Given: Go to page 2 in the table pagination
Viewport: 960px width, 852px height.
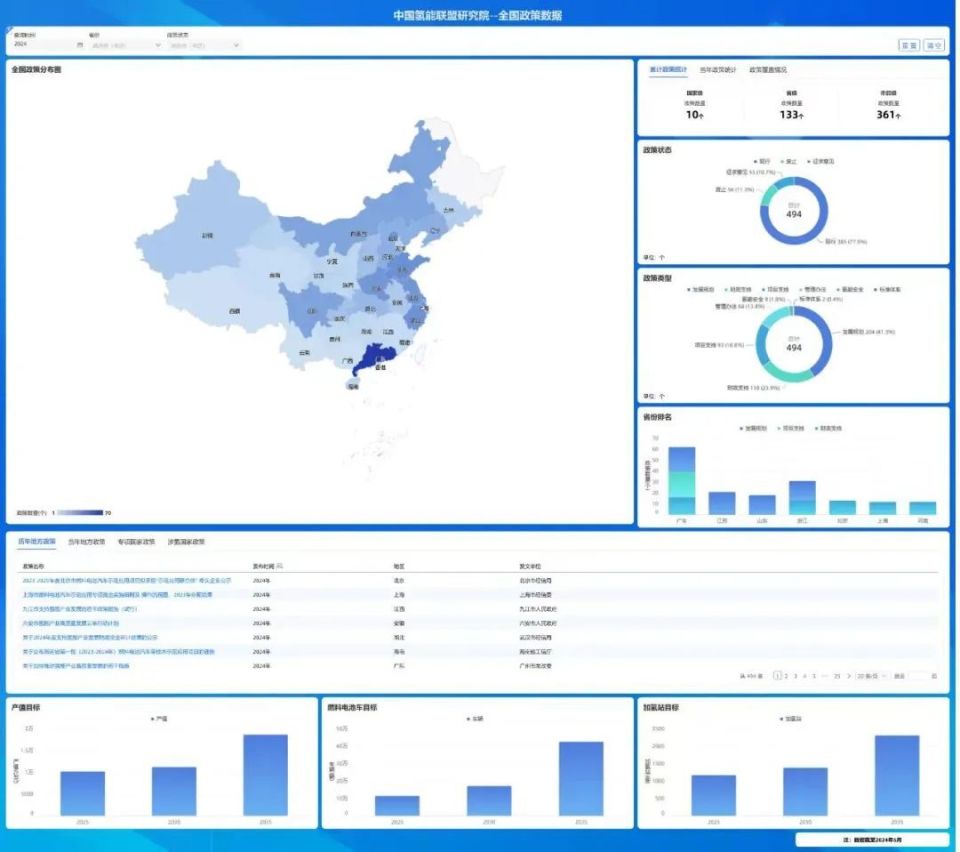Looking at the screenshot, I should click(786, 676).
